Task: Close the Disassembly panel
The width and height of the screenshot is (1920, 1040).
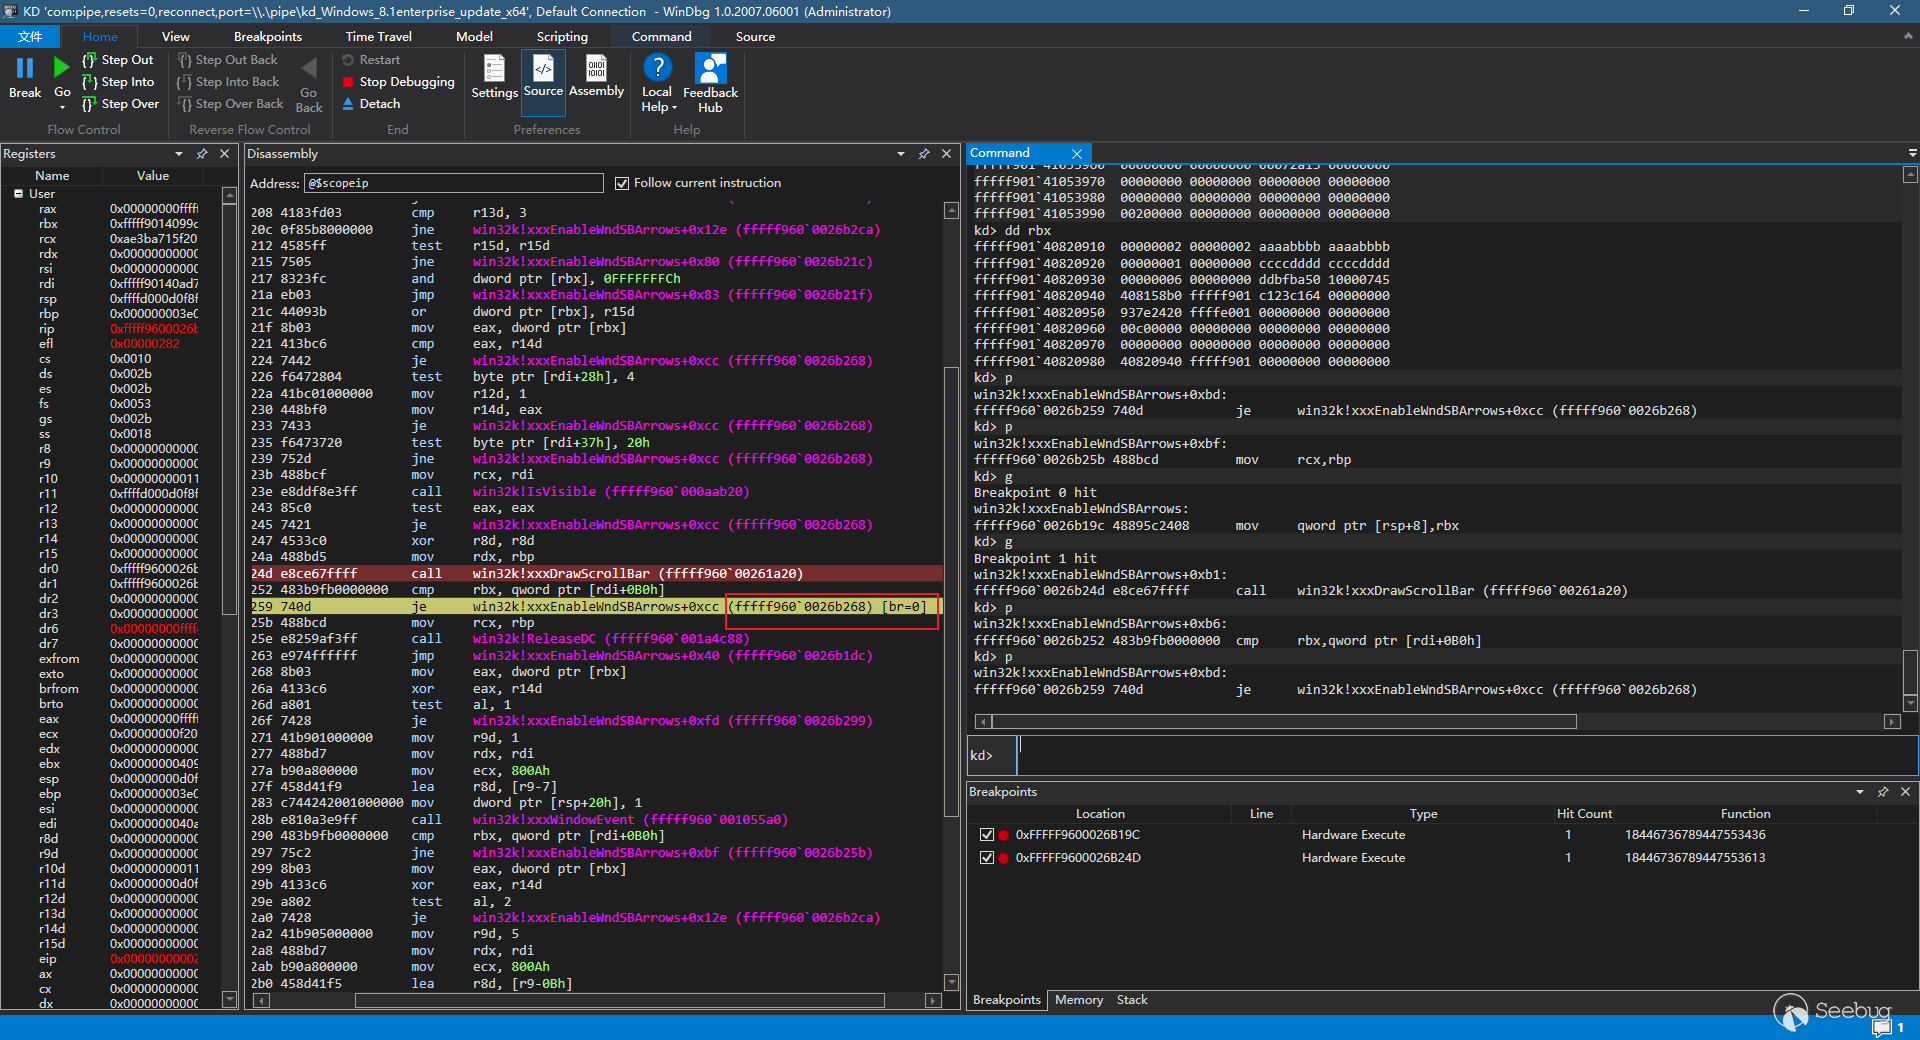Action: tap(946, 154)
